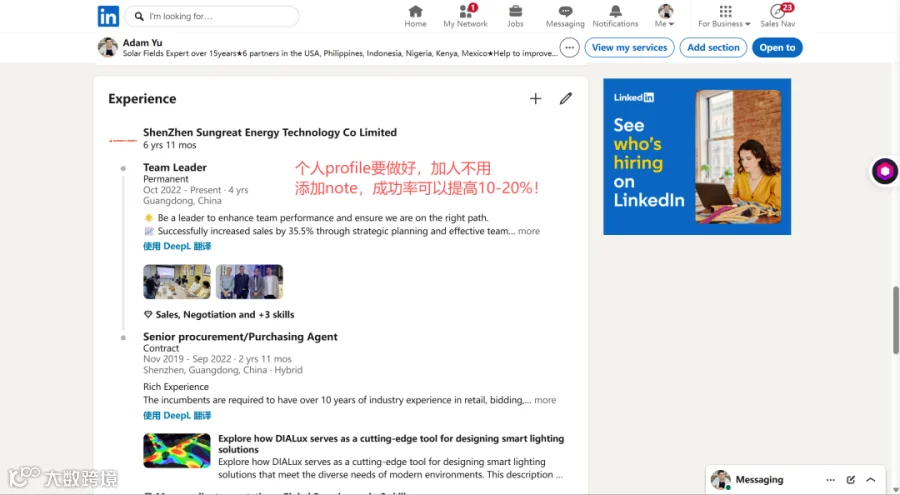Screen dimensions: 900x495
Task: Expand the For Business dropdown
Action: pyautogui.click(x=724, y=16)
